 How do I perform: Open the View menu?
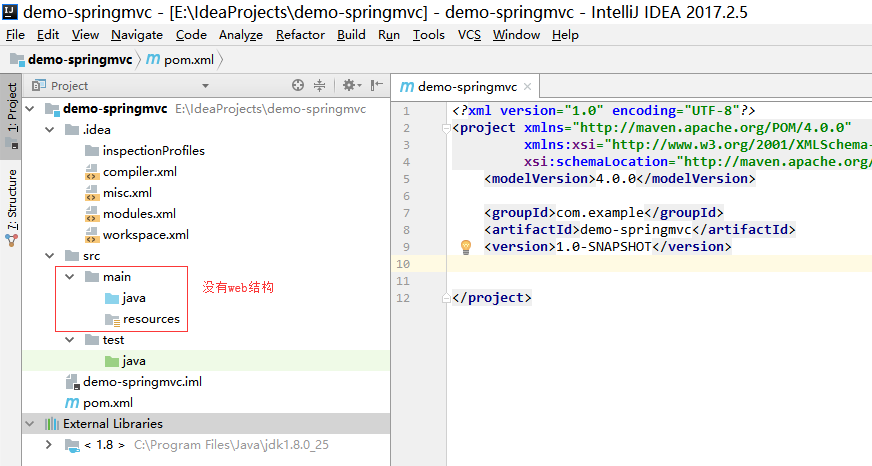[85, 35]
